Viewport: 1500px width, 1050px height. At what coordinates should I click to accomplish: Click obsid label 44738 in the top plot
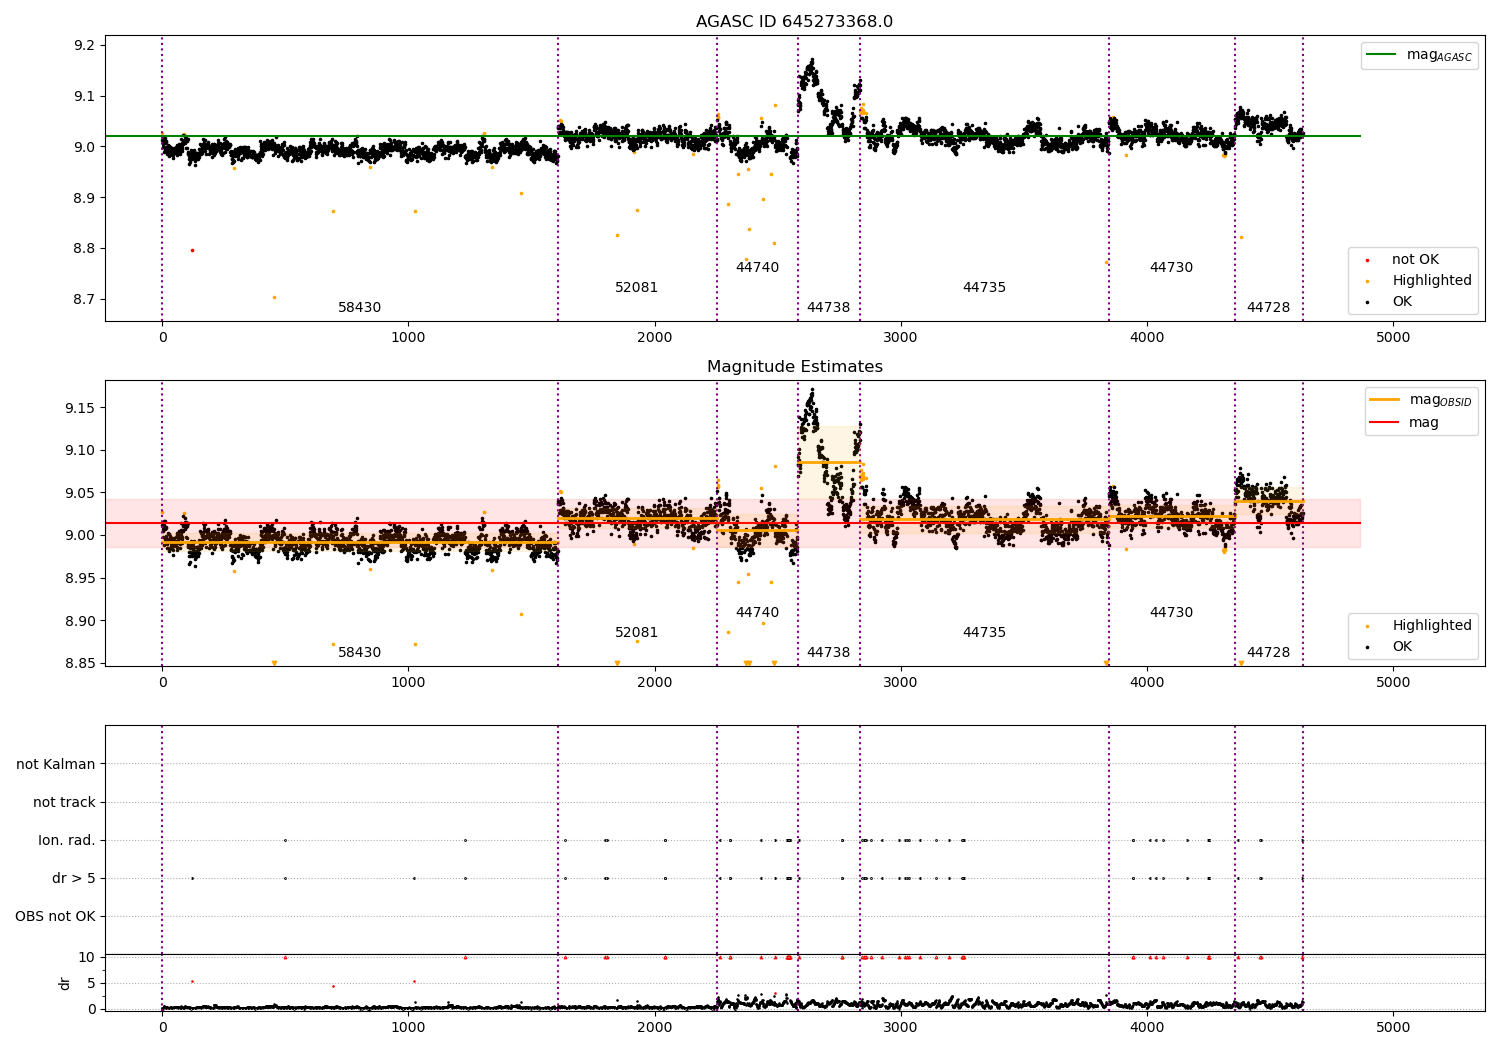point(828,308)
